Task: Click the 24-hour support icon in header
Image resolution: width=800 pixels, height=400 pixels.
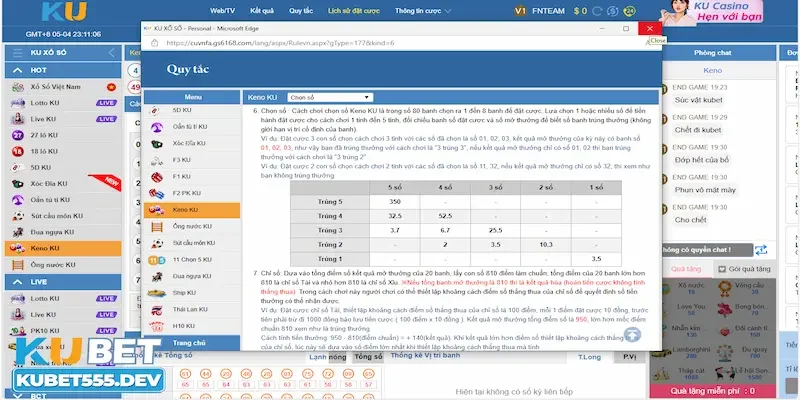Action: point(630,11)
